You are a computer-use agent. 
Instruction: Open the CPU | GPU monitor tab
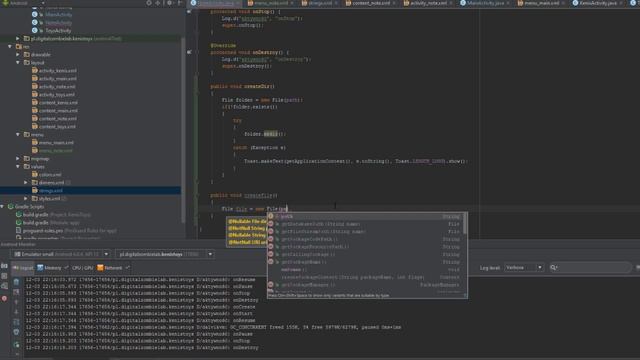point(82,268)
